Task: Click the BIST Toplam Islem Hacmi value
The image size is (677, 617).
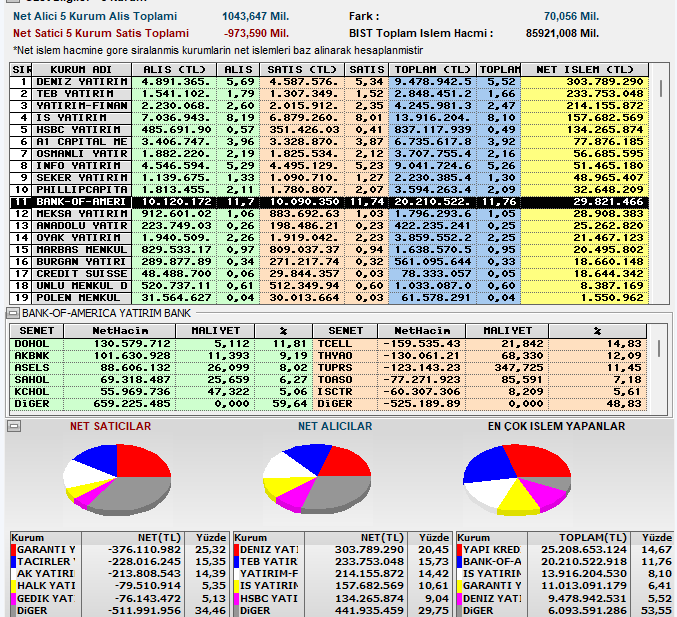Action: (x=562, y=34)
